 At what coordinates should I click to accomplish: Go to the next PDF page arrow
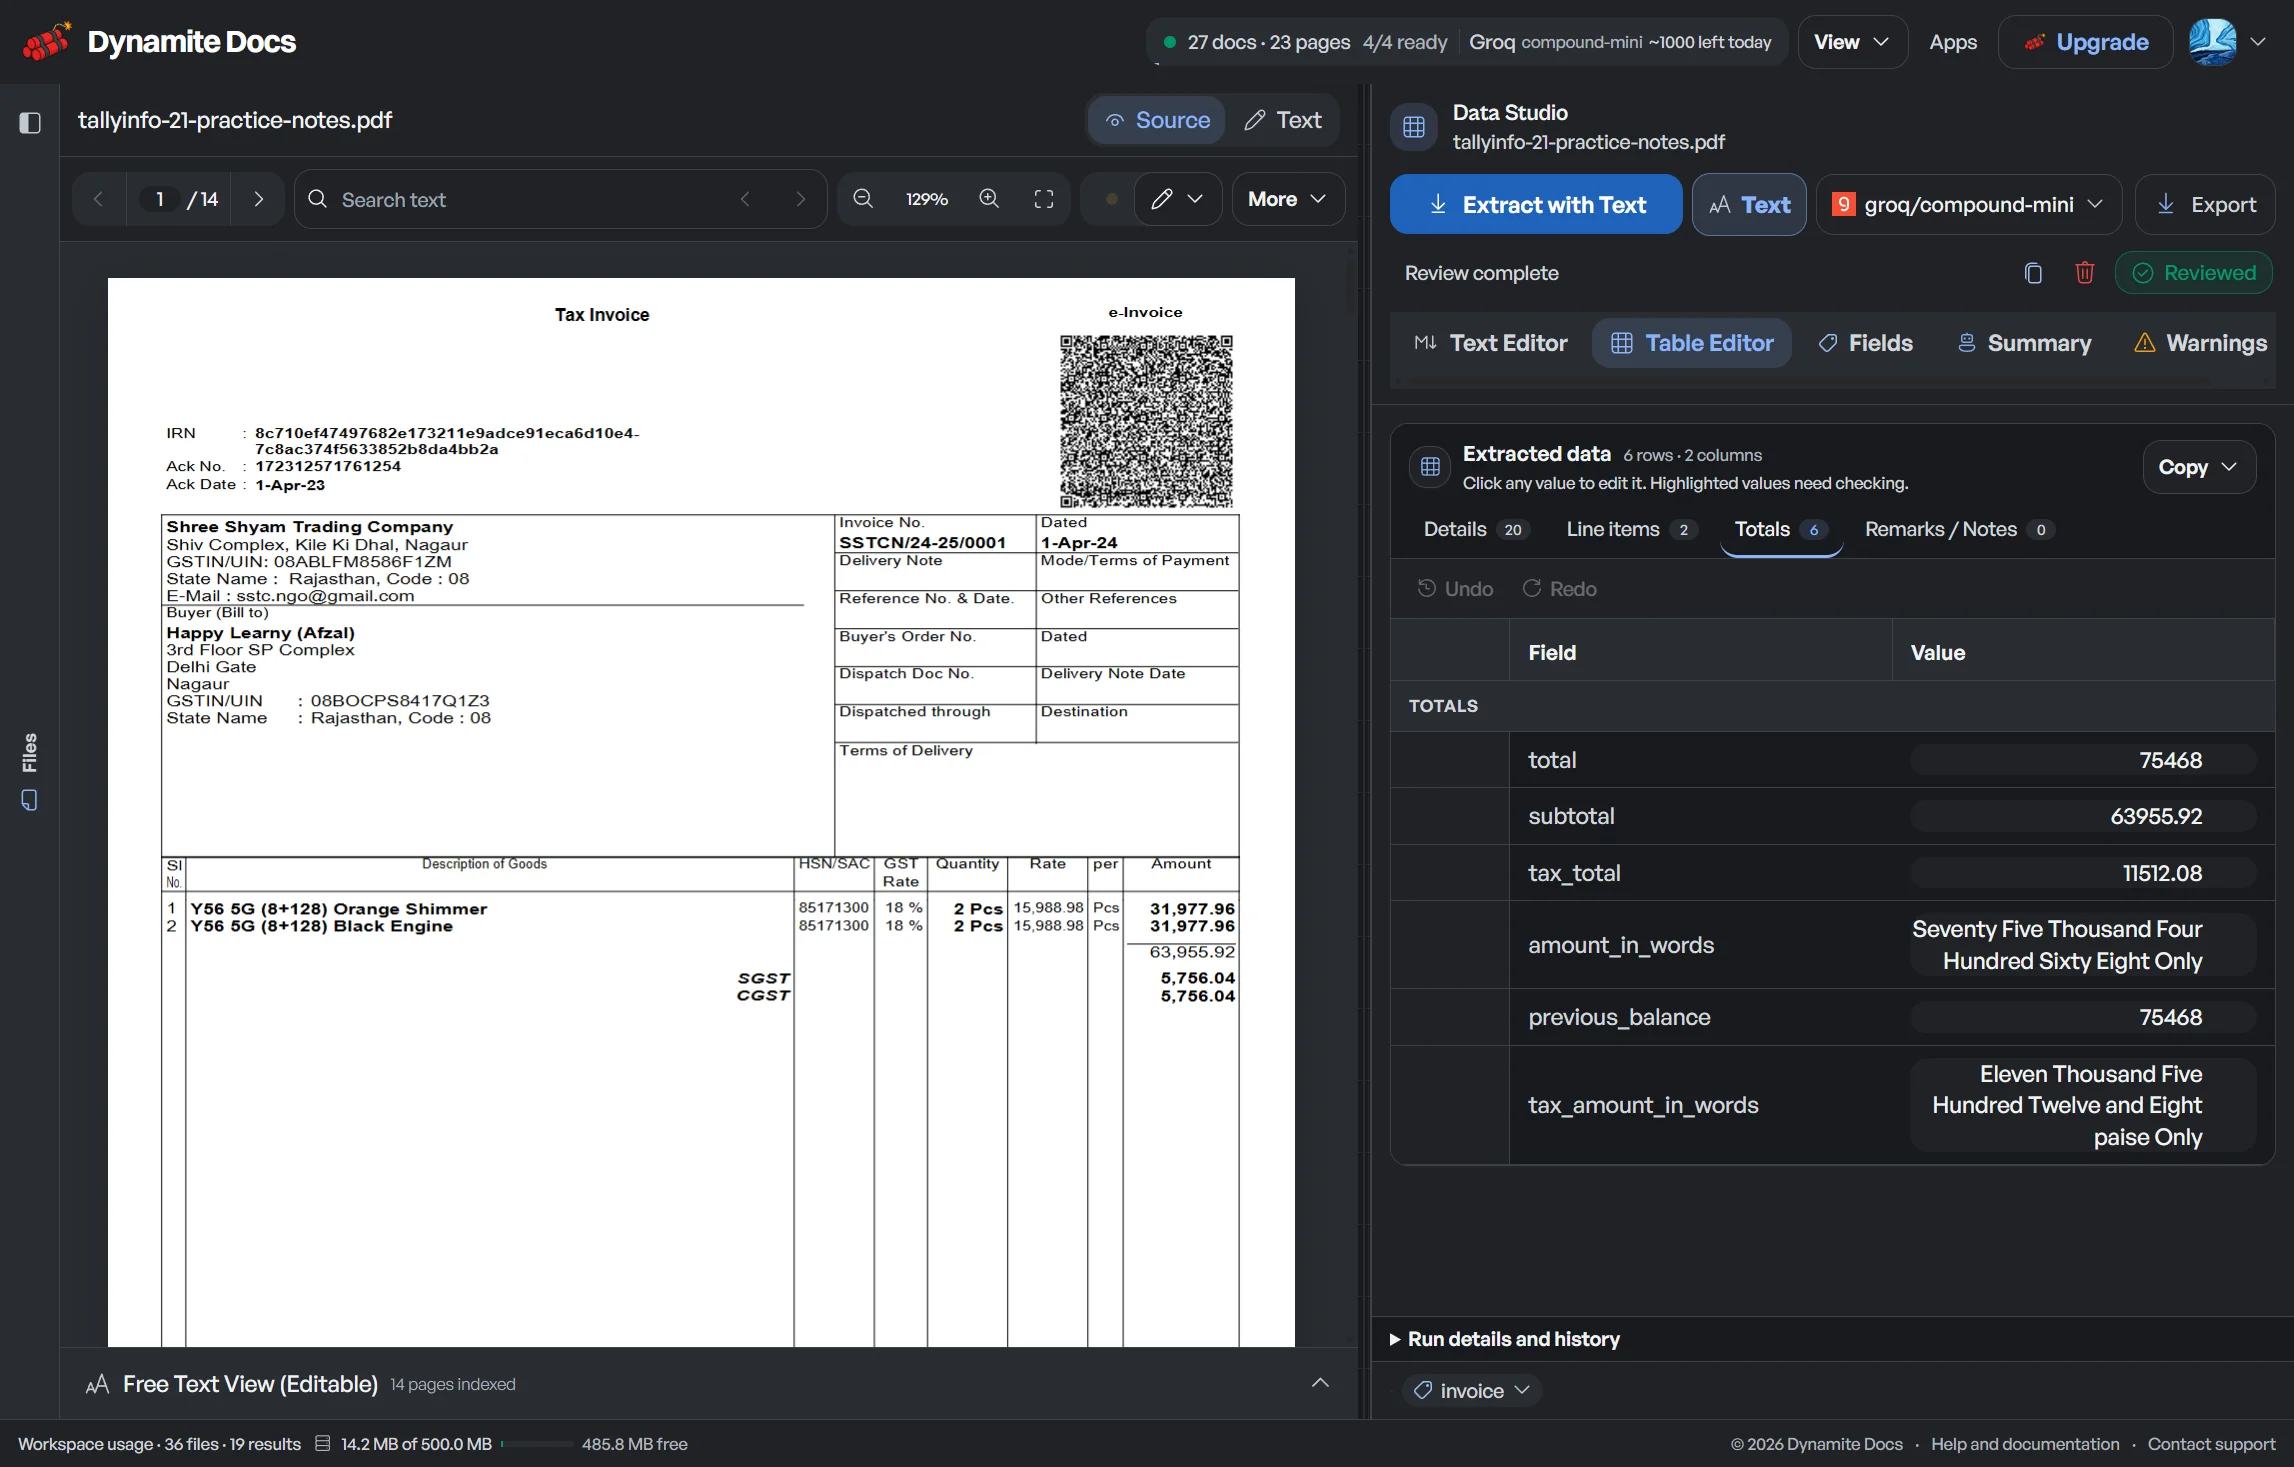pos(259,199)
